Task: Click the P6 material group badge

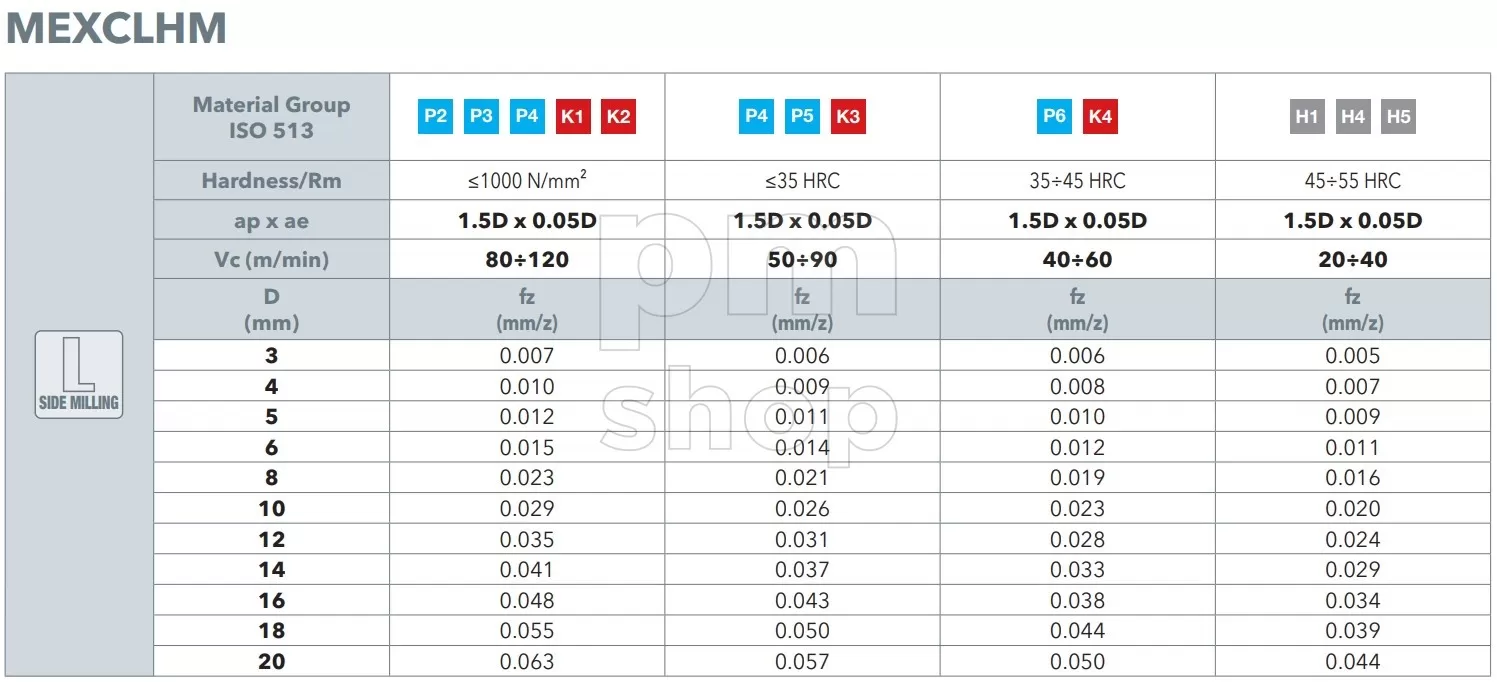Action: click(x=1054, y=116)
